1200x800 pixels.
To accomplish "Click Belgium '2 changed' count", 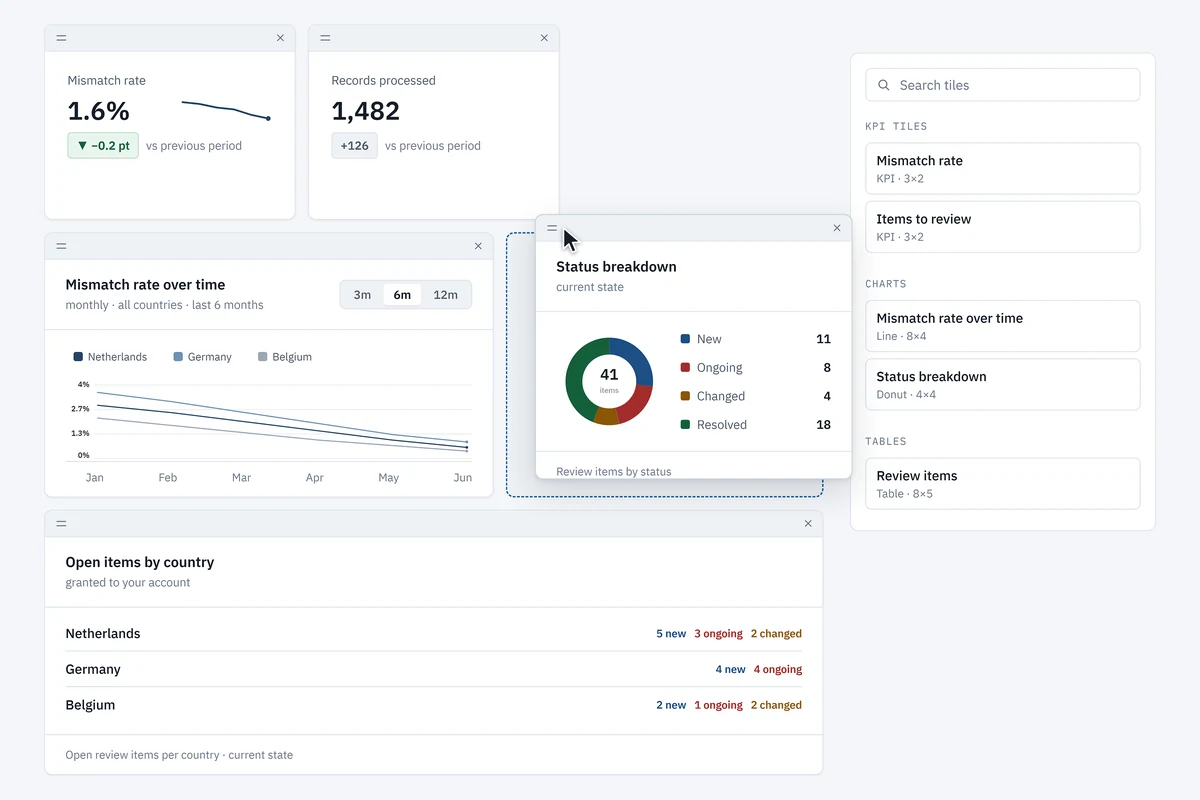I will click(776, 705).
